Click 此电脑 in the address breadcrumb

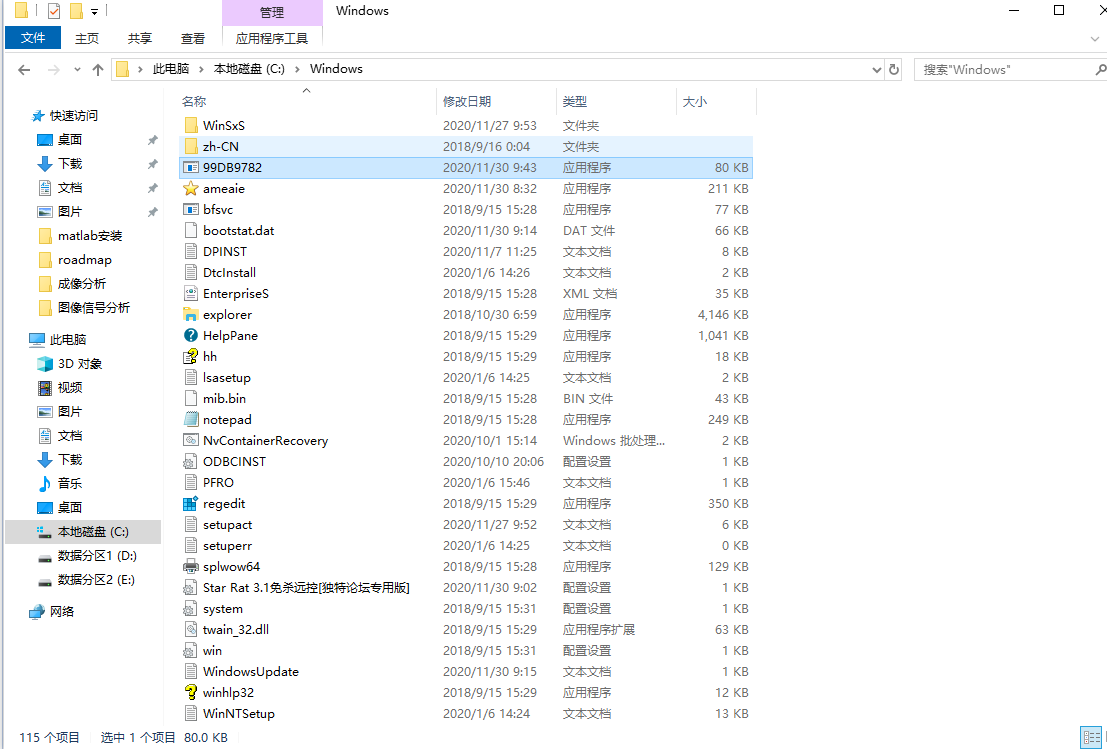pyautogui.click(x=171, y=68)
